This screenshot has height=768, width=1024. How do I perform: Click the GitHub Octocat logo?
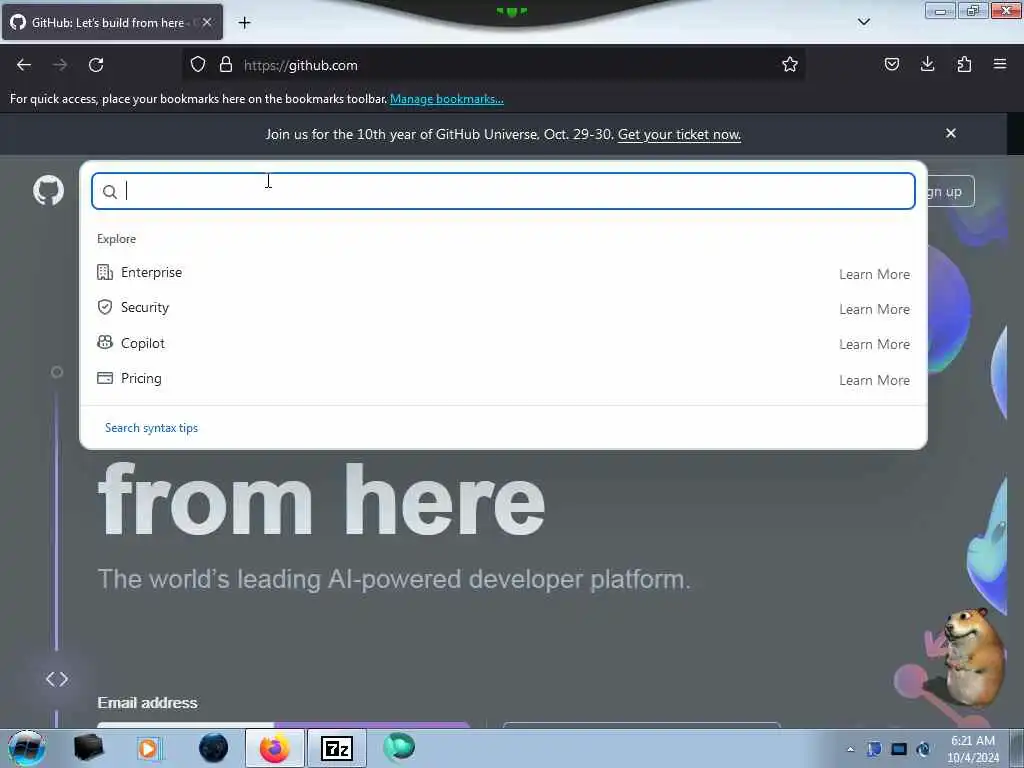click(48, 191)
